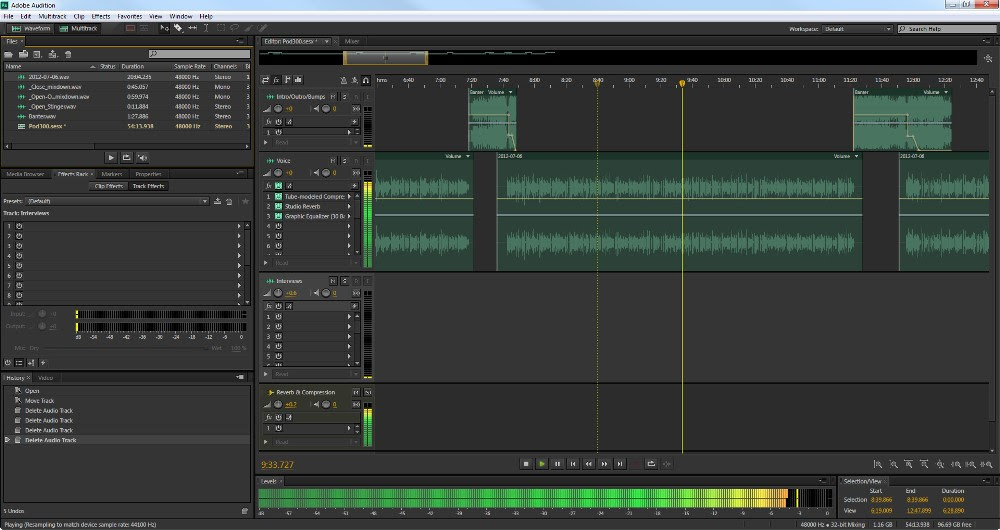The image size is (1000, 530).
Task: Adjust the Voice track volume knob
Action: pos(278,173)
